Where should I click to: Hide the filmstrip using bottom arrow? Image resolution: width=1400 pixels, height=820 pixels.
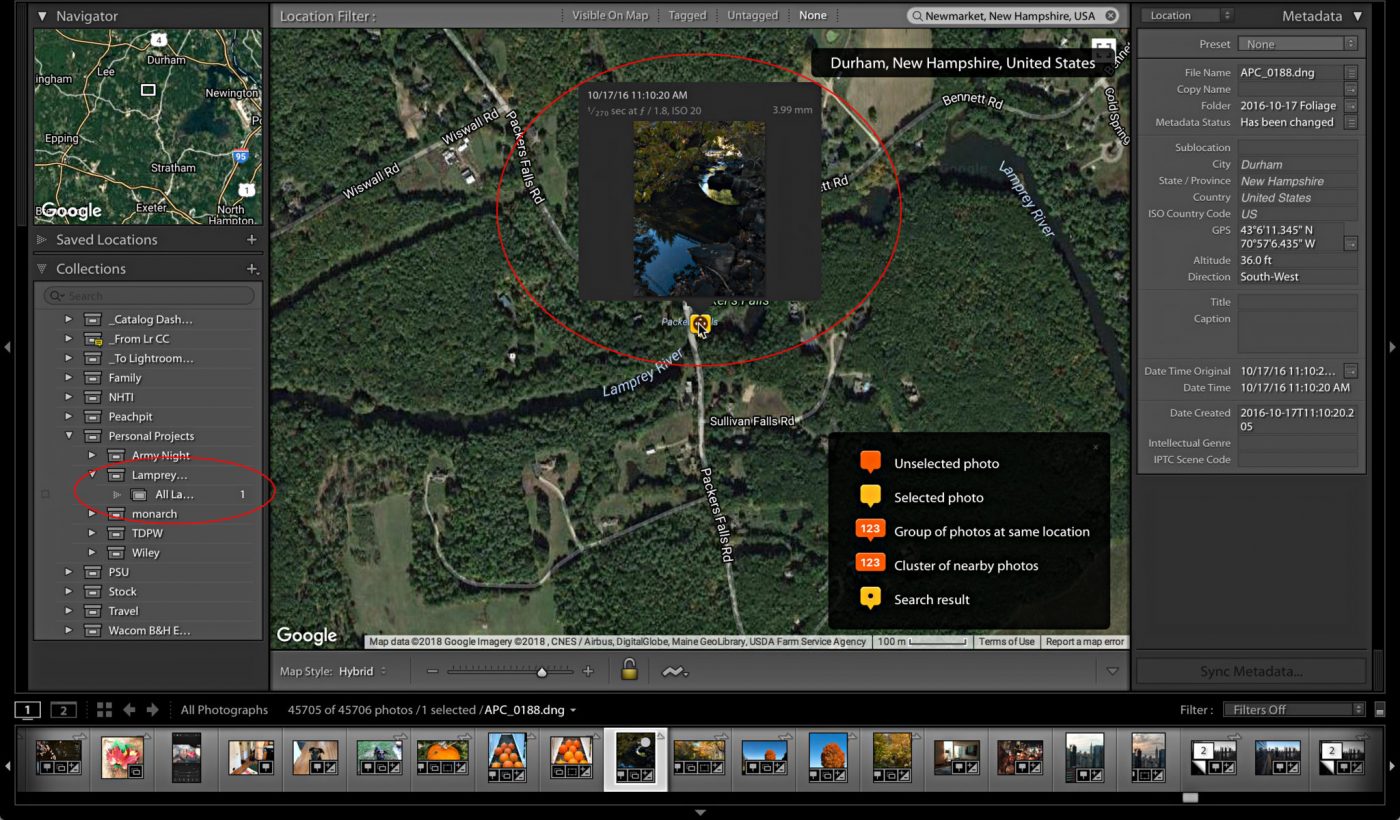click(x=700, y=813)
